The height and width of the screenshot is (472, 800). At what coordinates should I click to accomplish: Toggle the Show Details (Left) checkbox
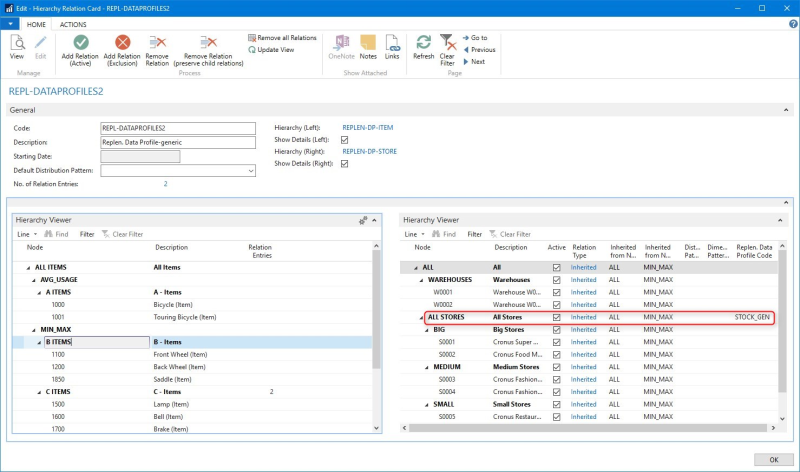tap(345, 140)
